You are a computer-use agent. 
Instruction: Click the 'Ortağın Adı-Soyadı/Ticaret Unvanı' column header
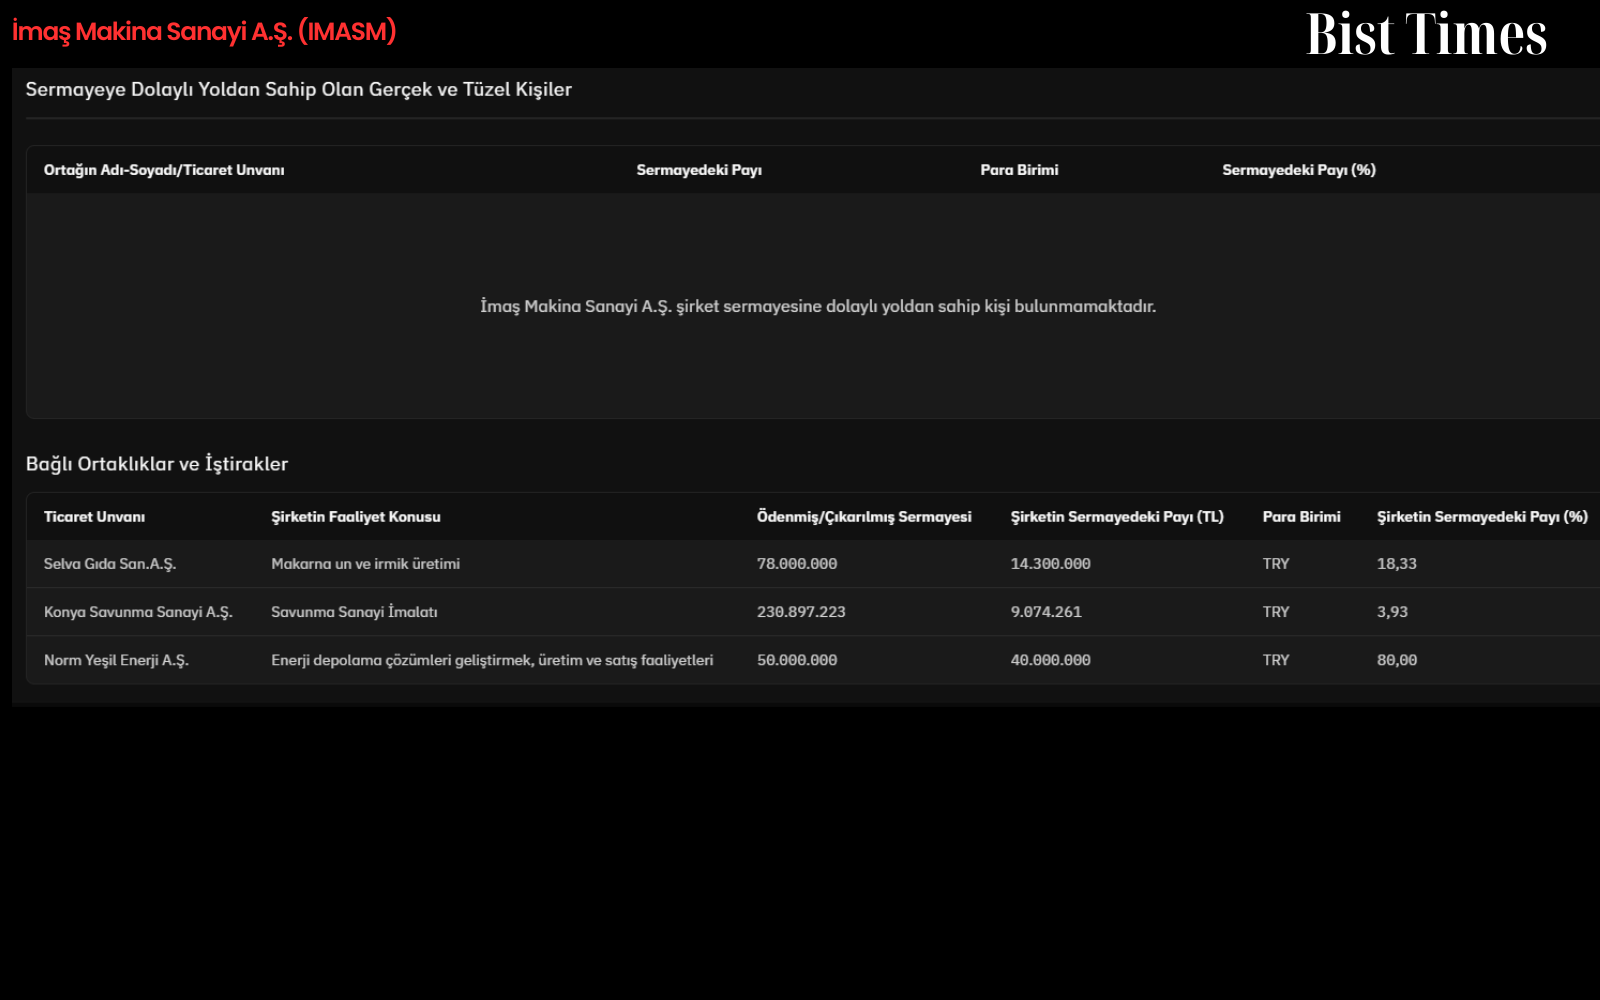click(164, 170)
